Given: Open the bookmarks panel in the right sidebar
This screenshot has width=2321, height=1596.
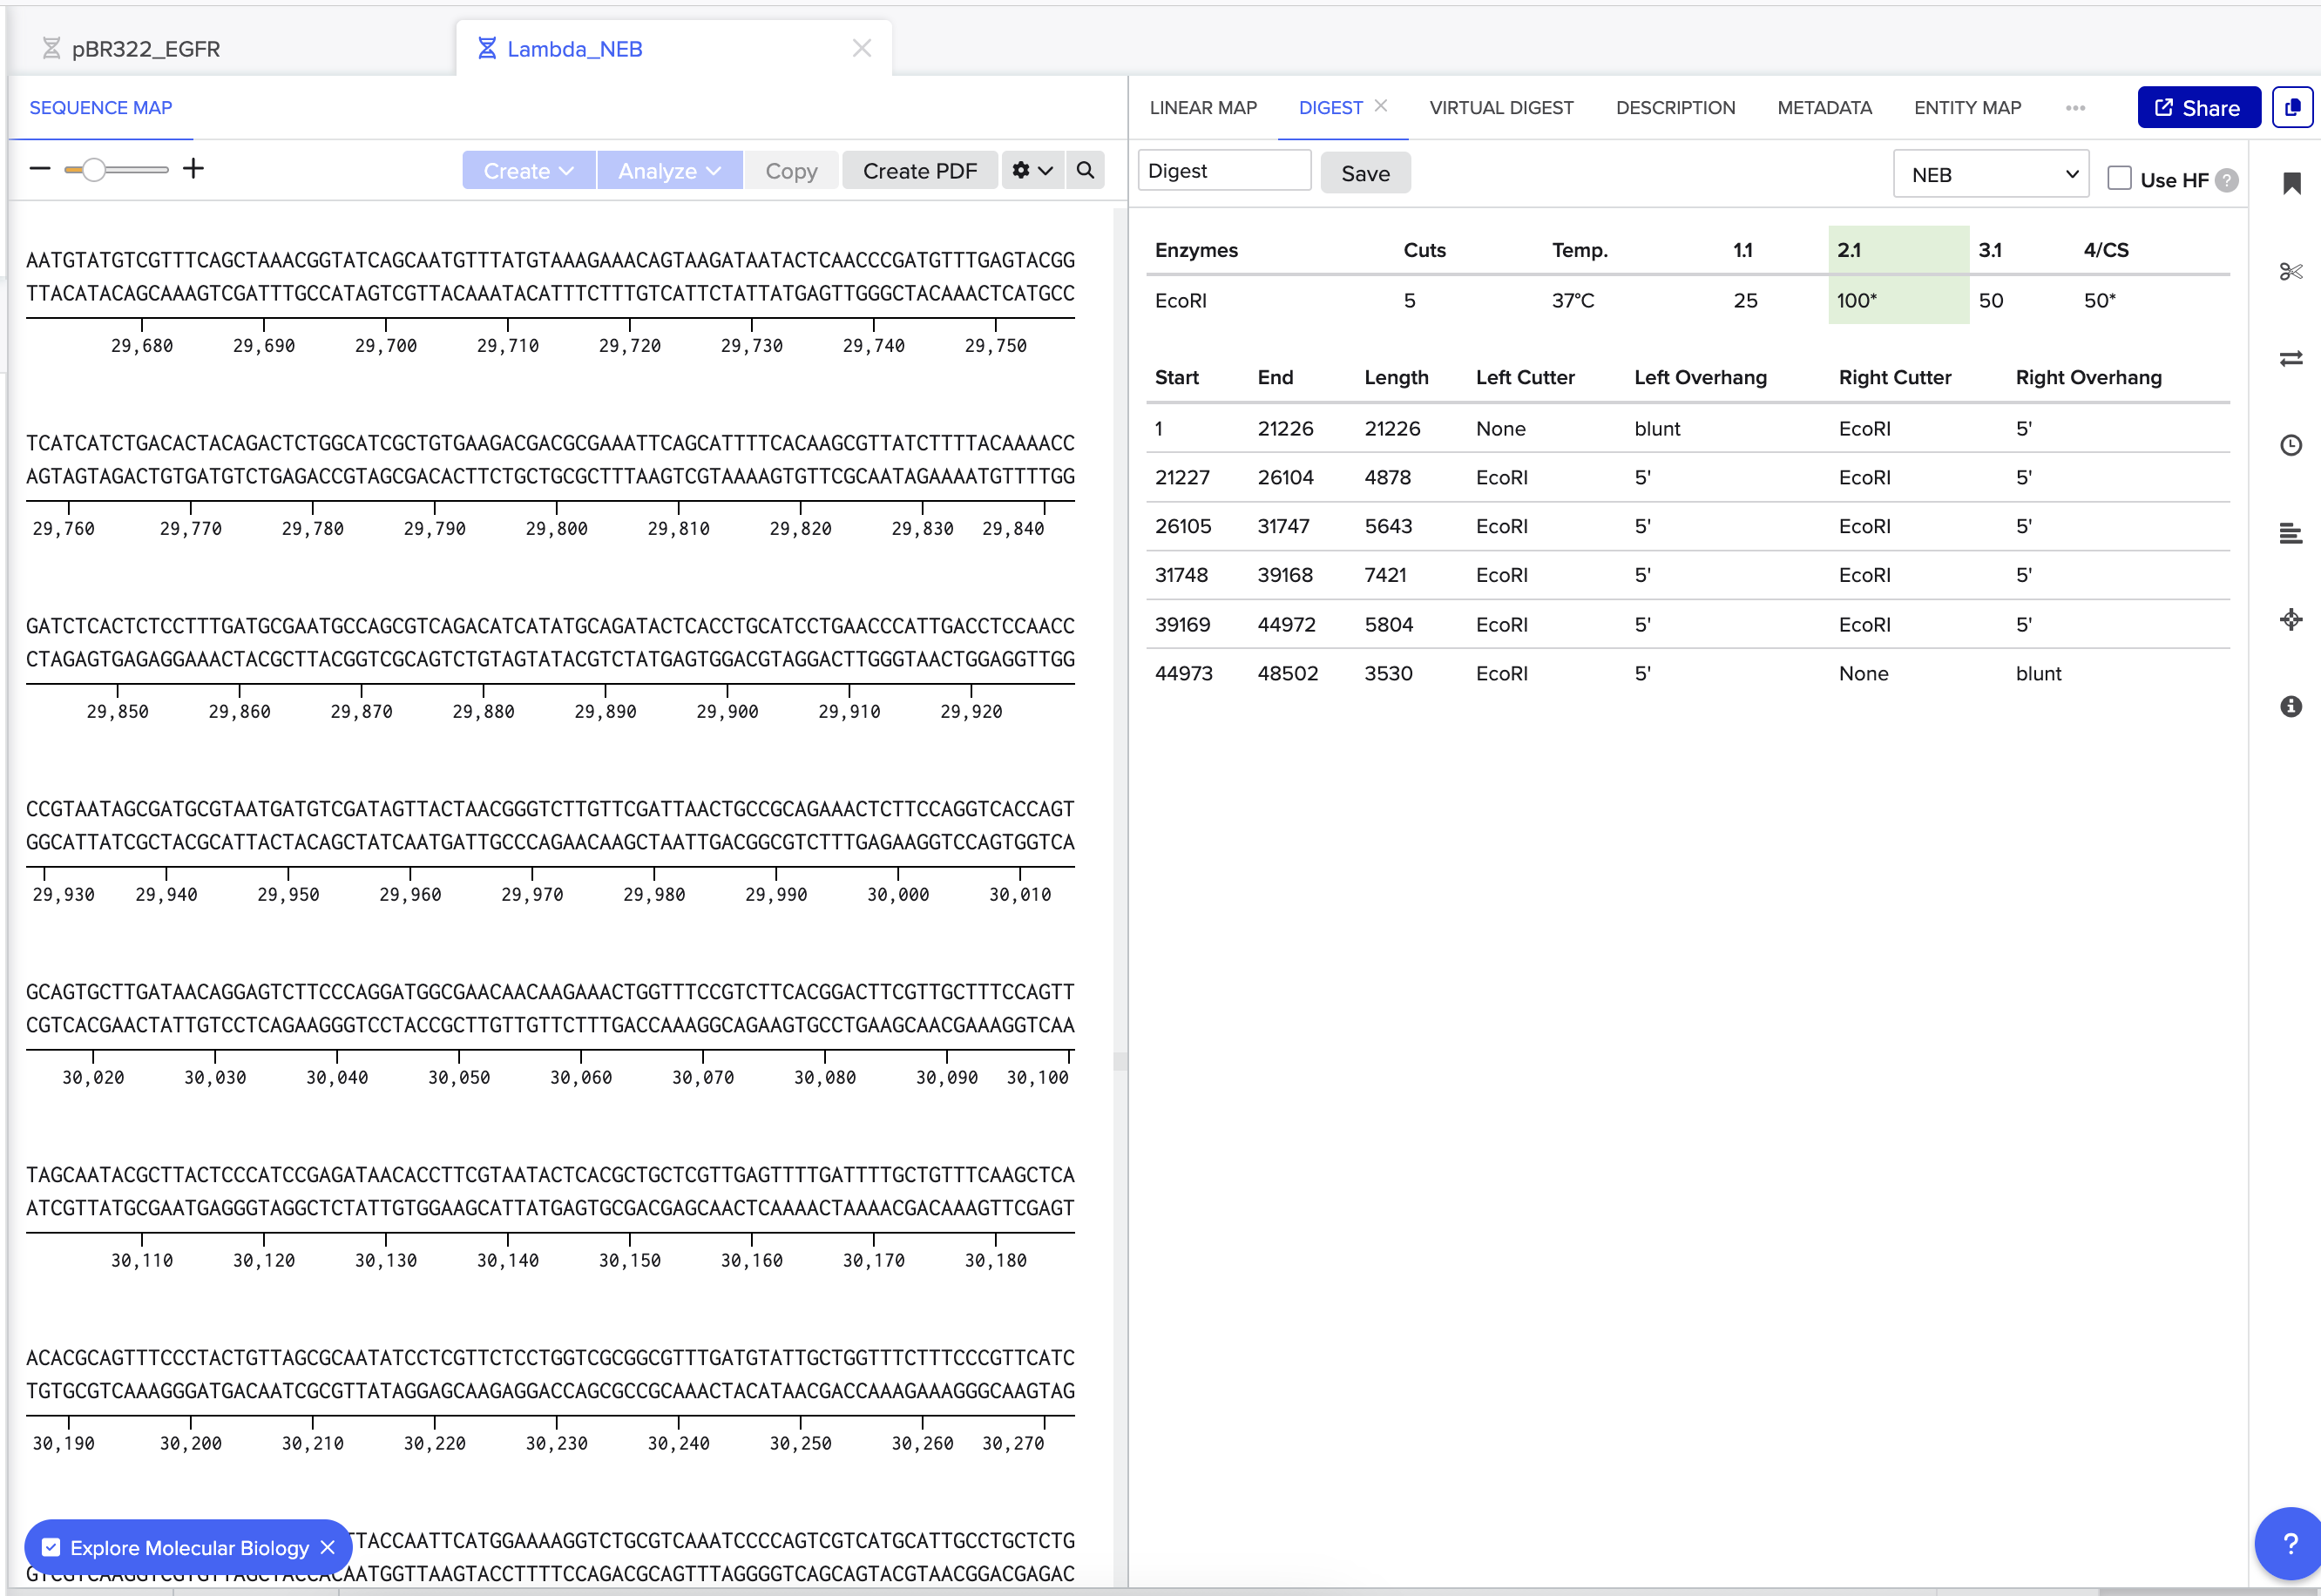Looking at the screenshot, I should coord(2292,183).
